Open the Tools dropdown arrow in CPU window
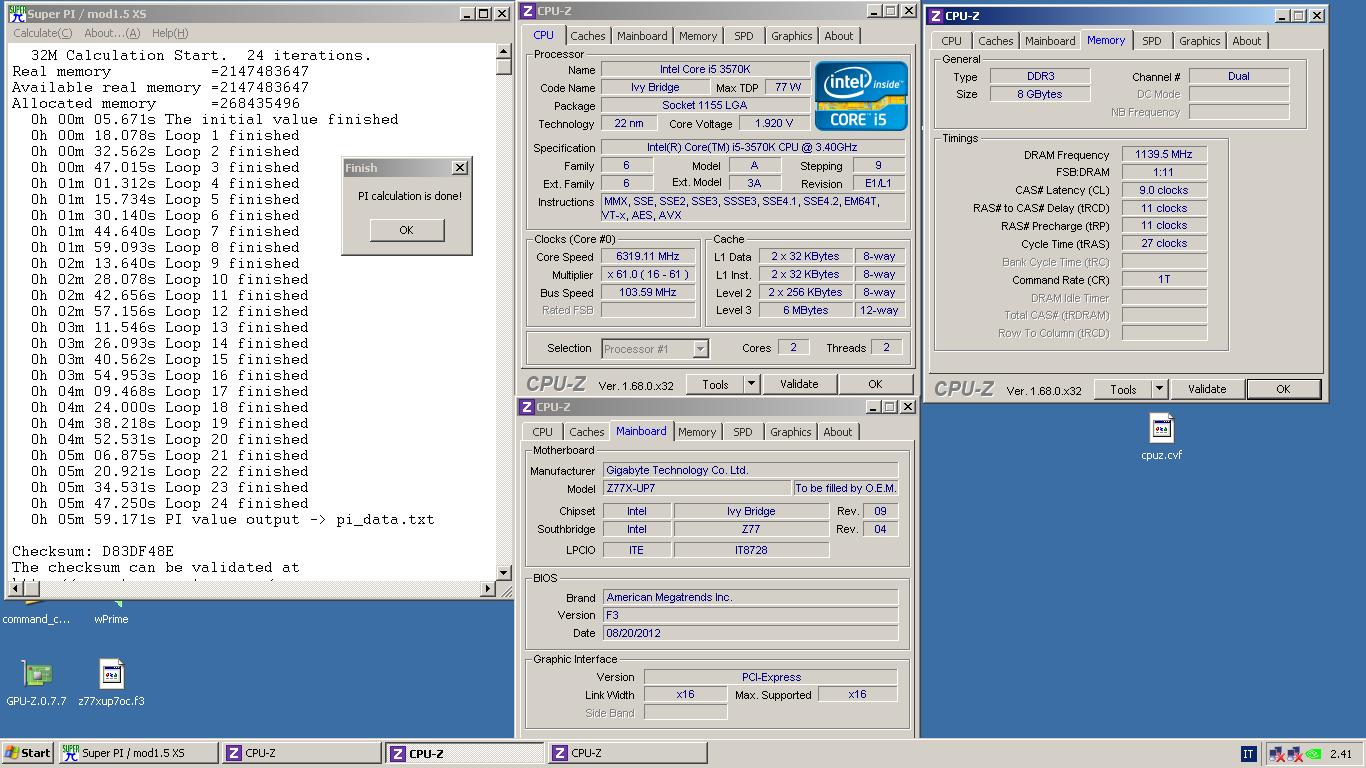Screen dimensions: 1366x768 [750, 384]
